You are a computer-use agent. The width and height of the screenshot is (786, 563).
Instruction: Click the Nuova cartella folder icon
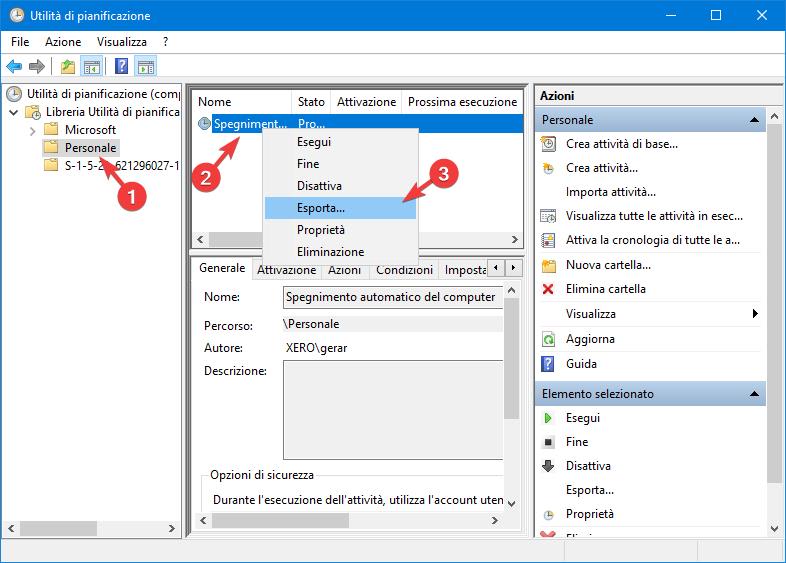pyautogui.click(x=548, y=265)
